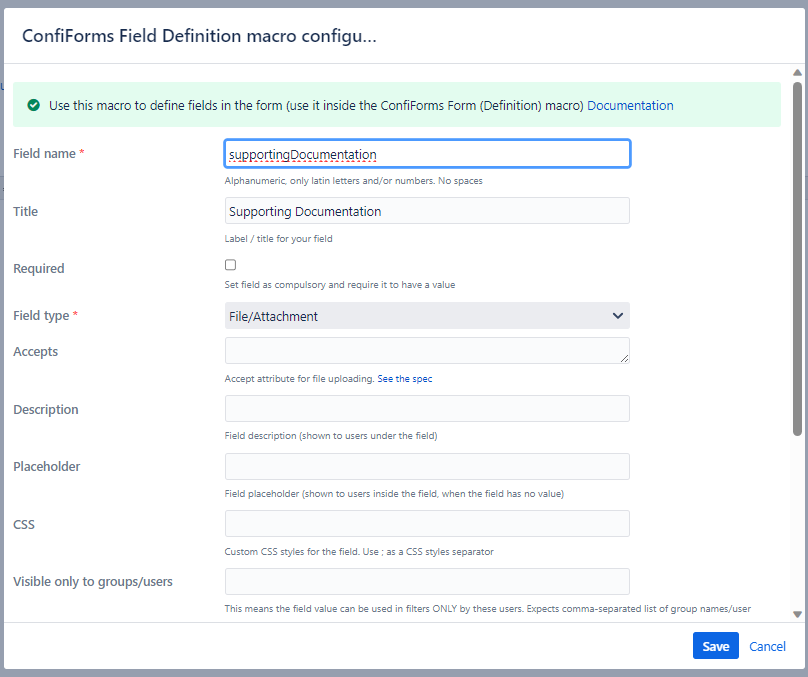
Task: Click the Accepts text area
Action: coord(427,351)
